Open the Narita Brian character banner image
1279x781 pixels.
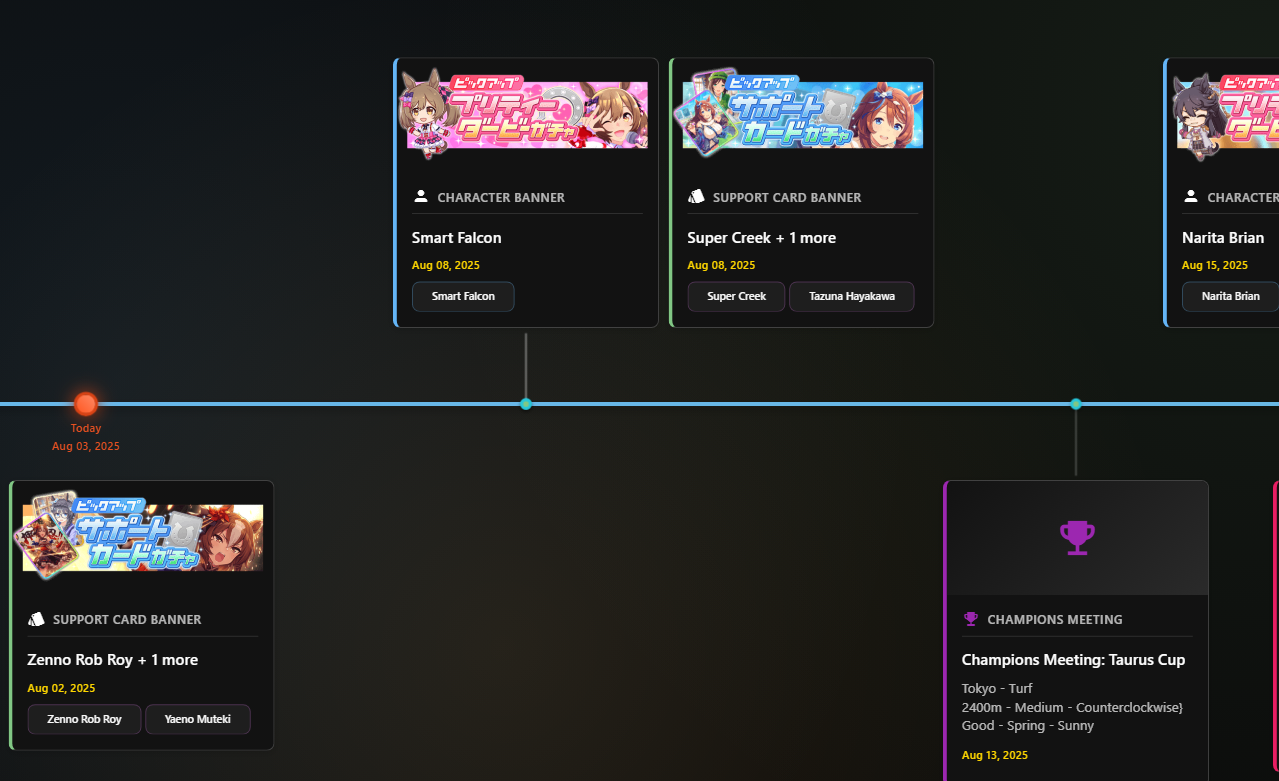point(1228,115)
